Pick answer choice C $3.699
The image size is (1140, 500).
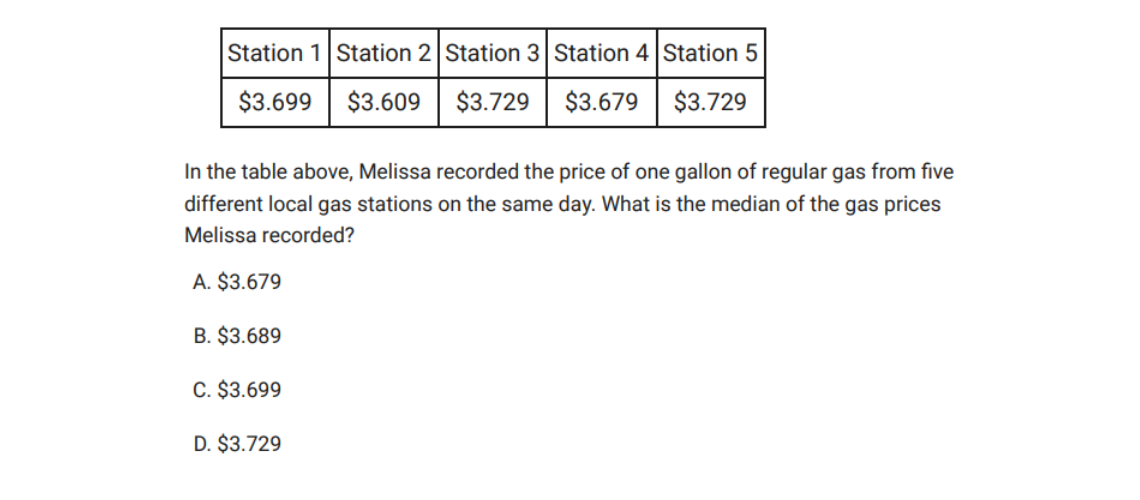point(236,390)
